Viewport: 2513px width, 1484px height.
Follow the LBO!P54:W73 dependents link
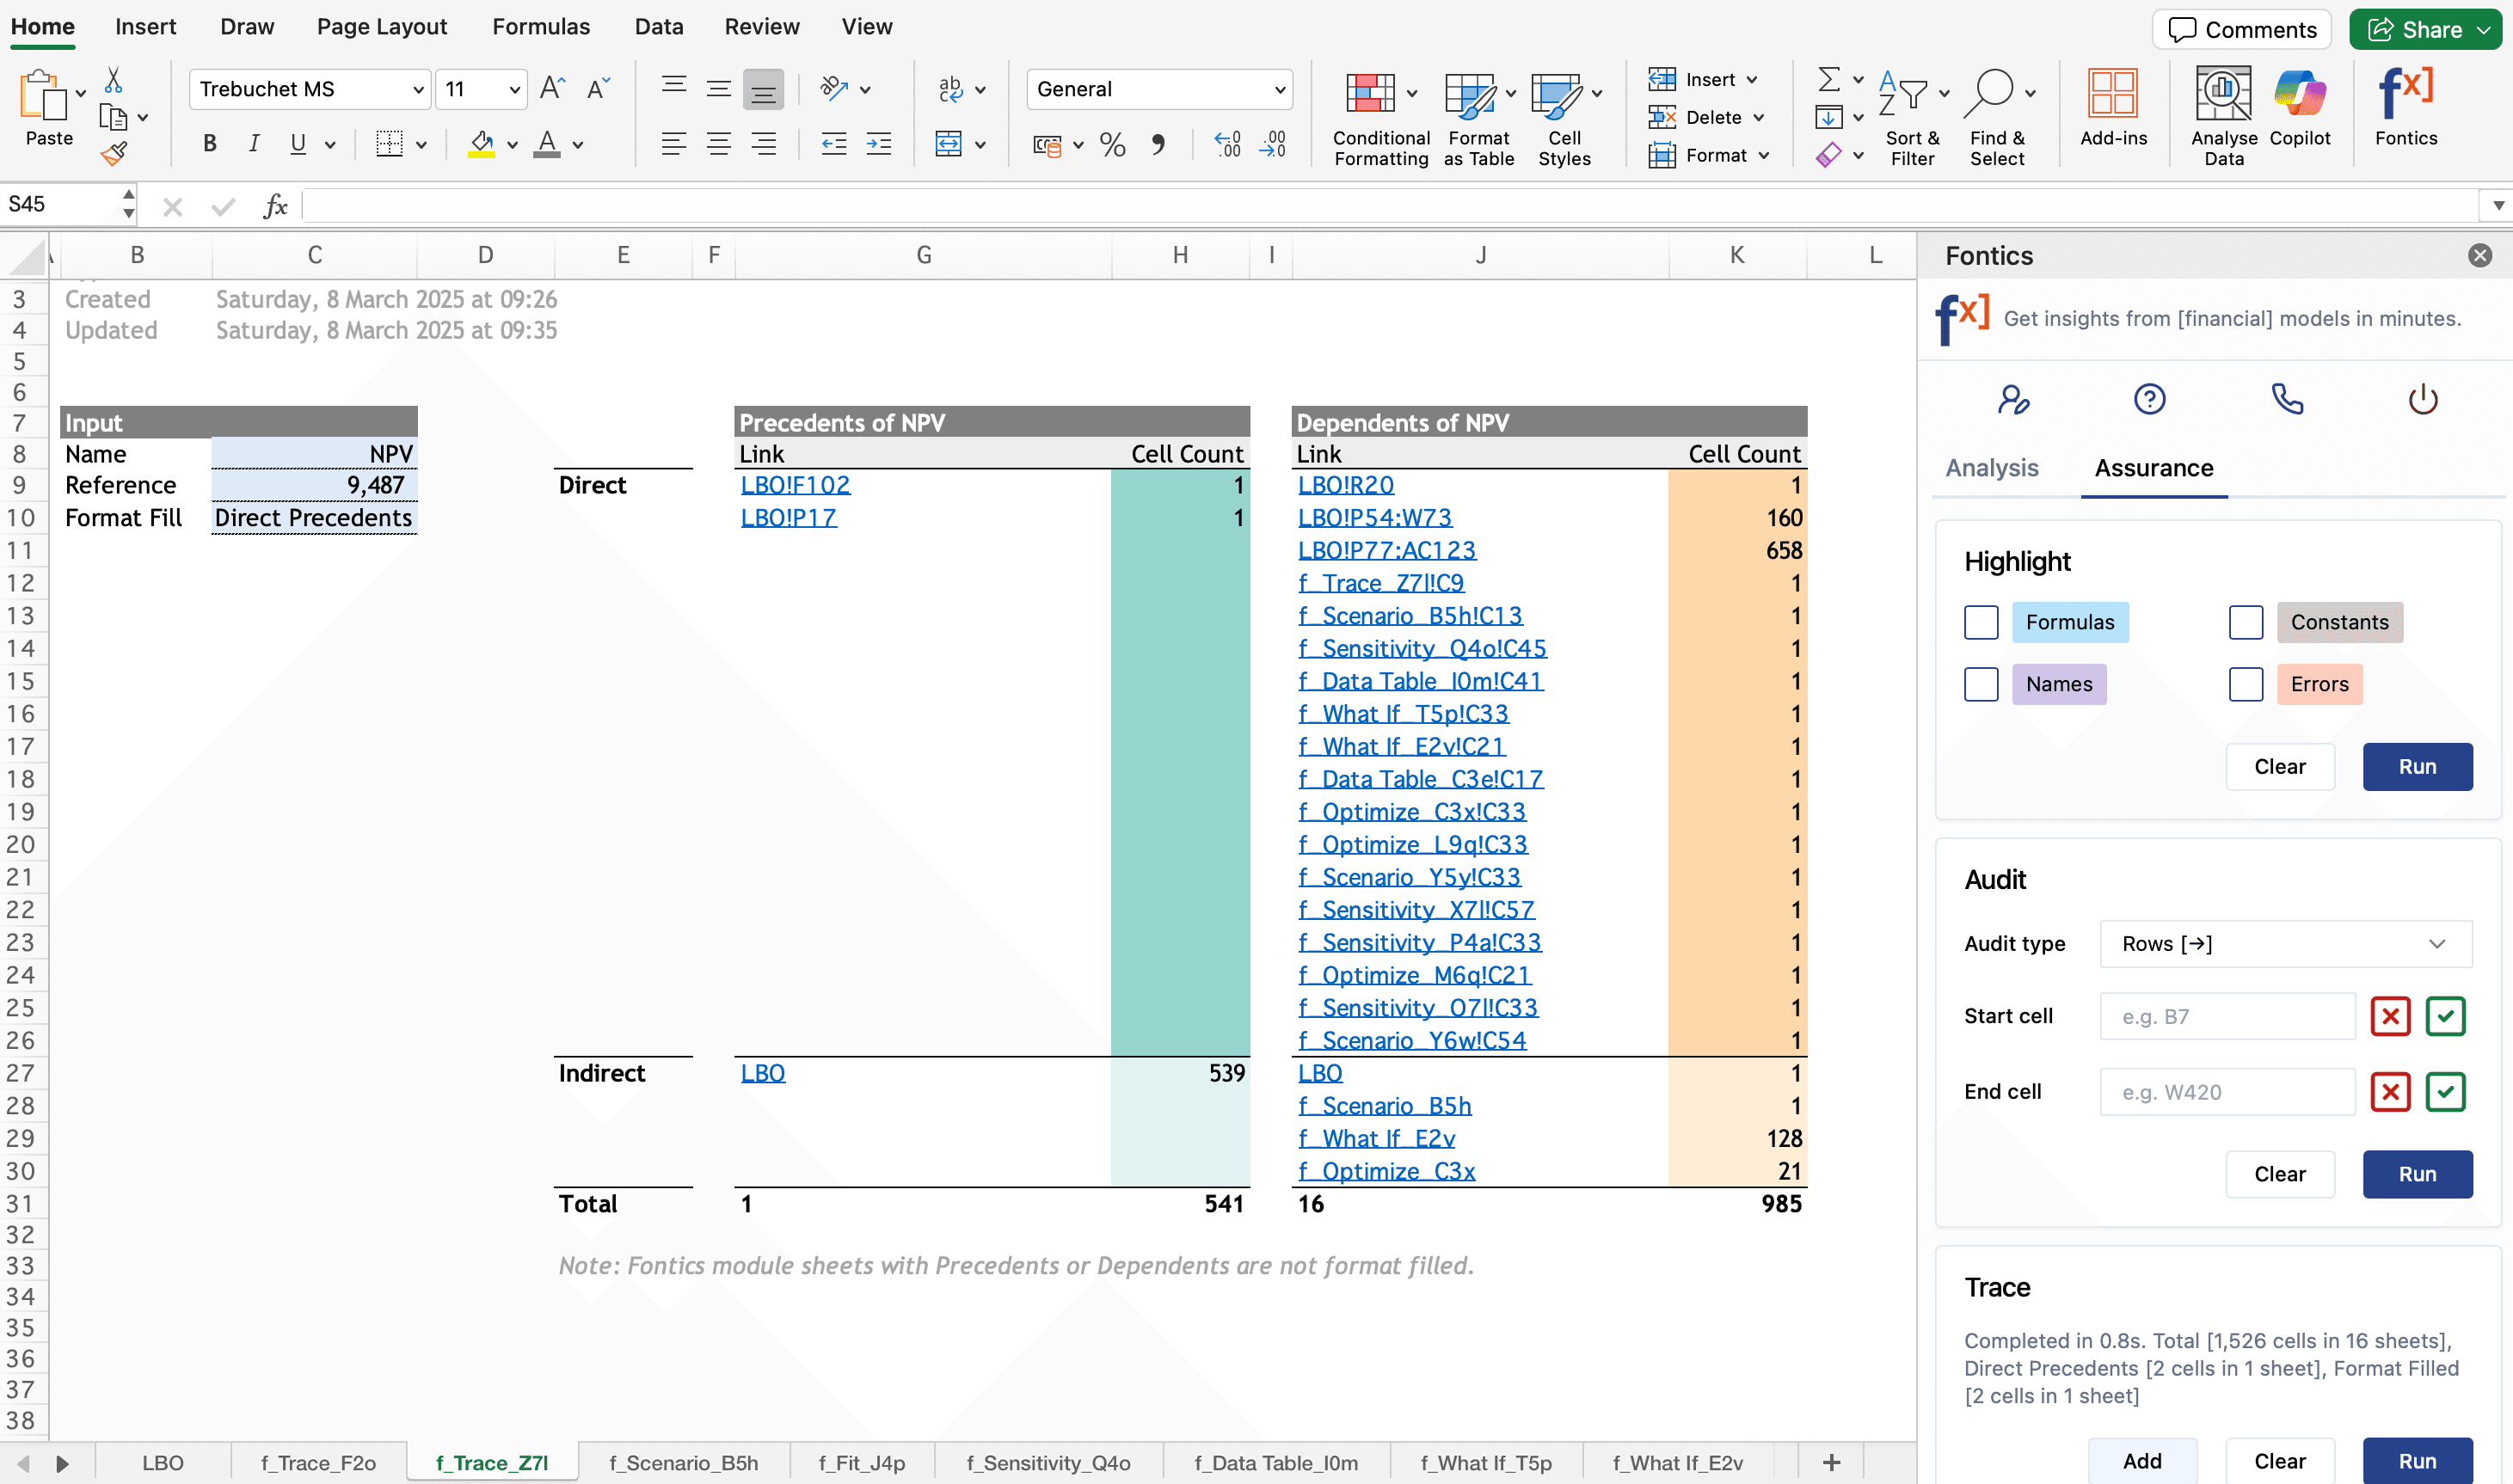(x=1374, y=518)
